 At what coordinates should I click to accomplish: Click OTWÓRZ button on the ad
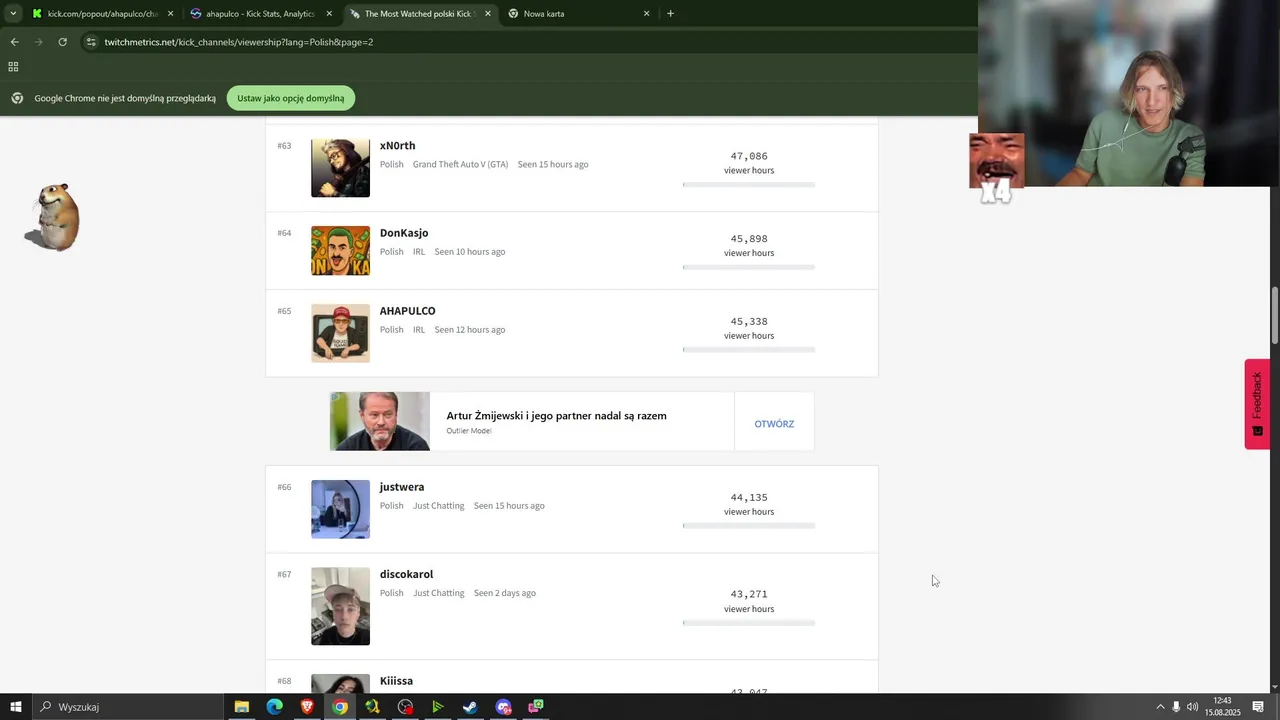click(x=774, y=424)
